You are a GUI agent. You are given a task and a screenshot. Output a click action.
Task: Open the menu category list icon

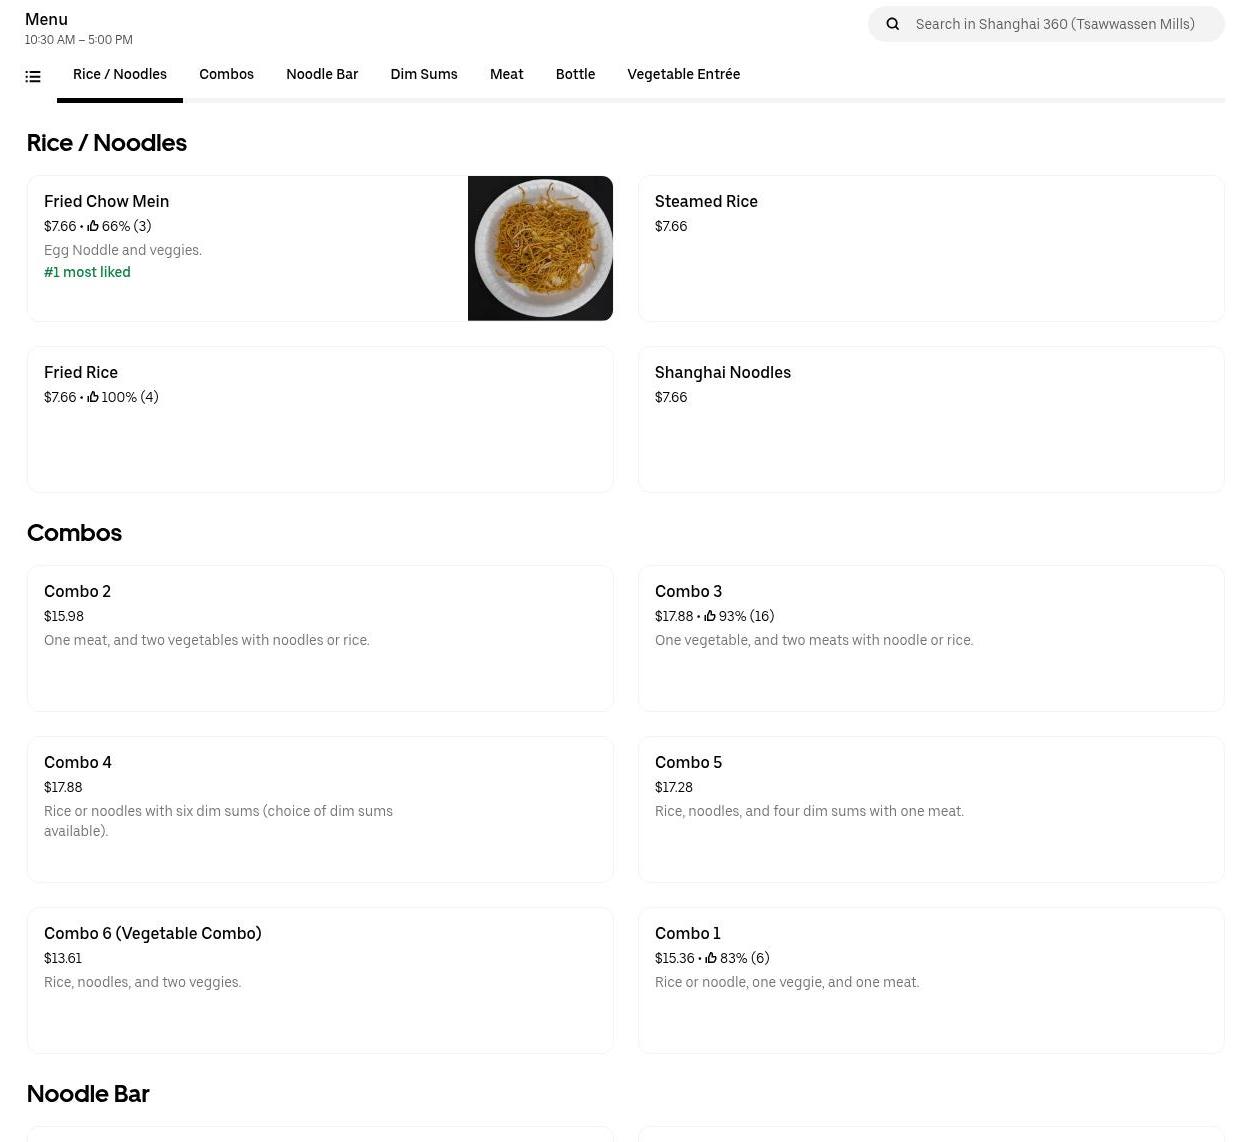(33, 76)
